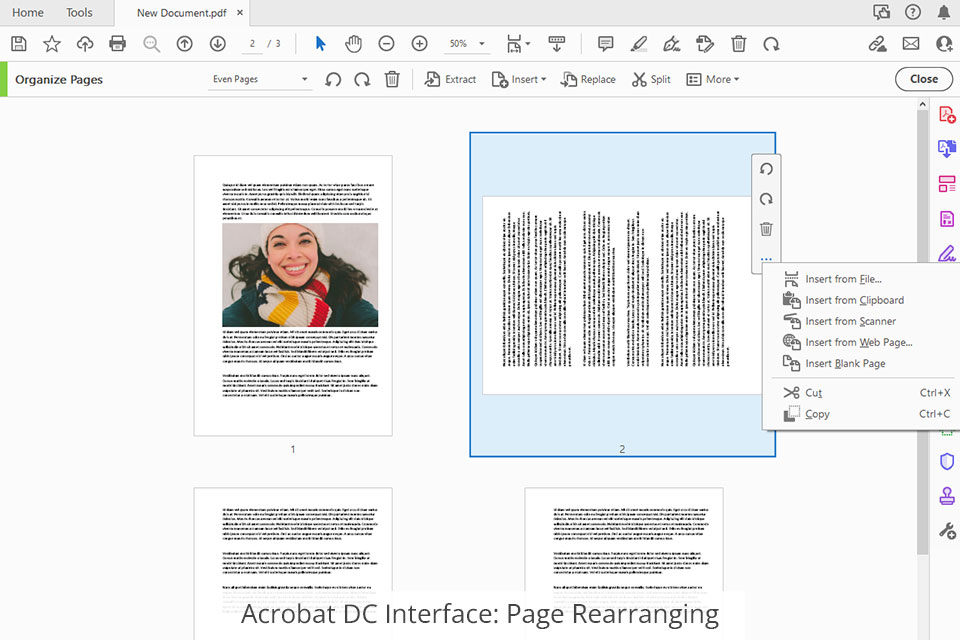Click the Replace button

click(x=588, y=79)
